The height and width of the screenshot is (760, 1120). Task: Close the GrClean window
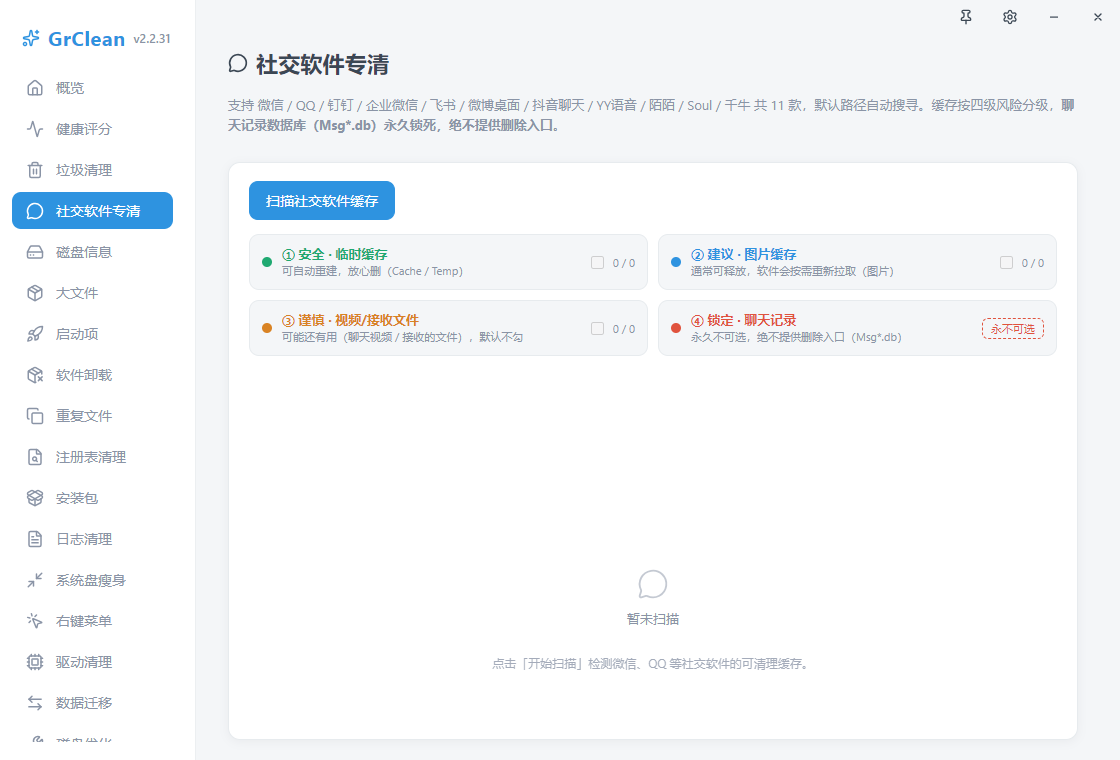1098,17
